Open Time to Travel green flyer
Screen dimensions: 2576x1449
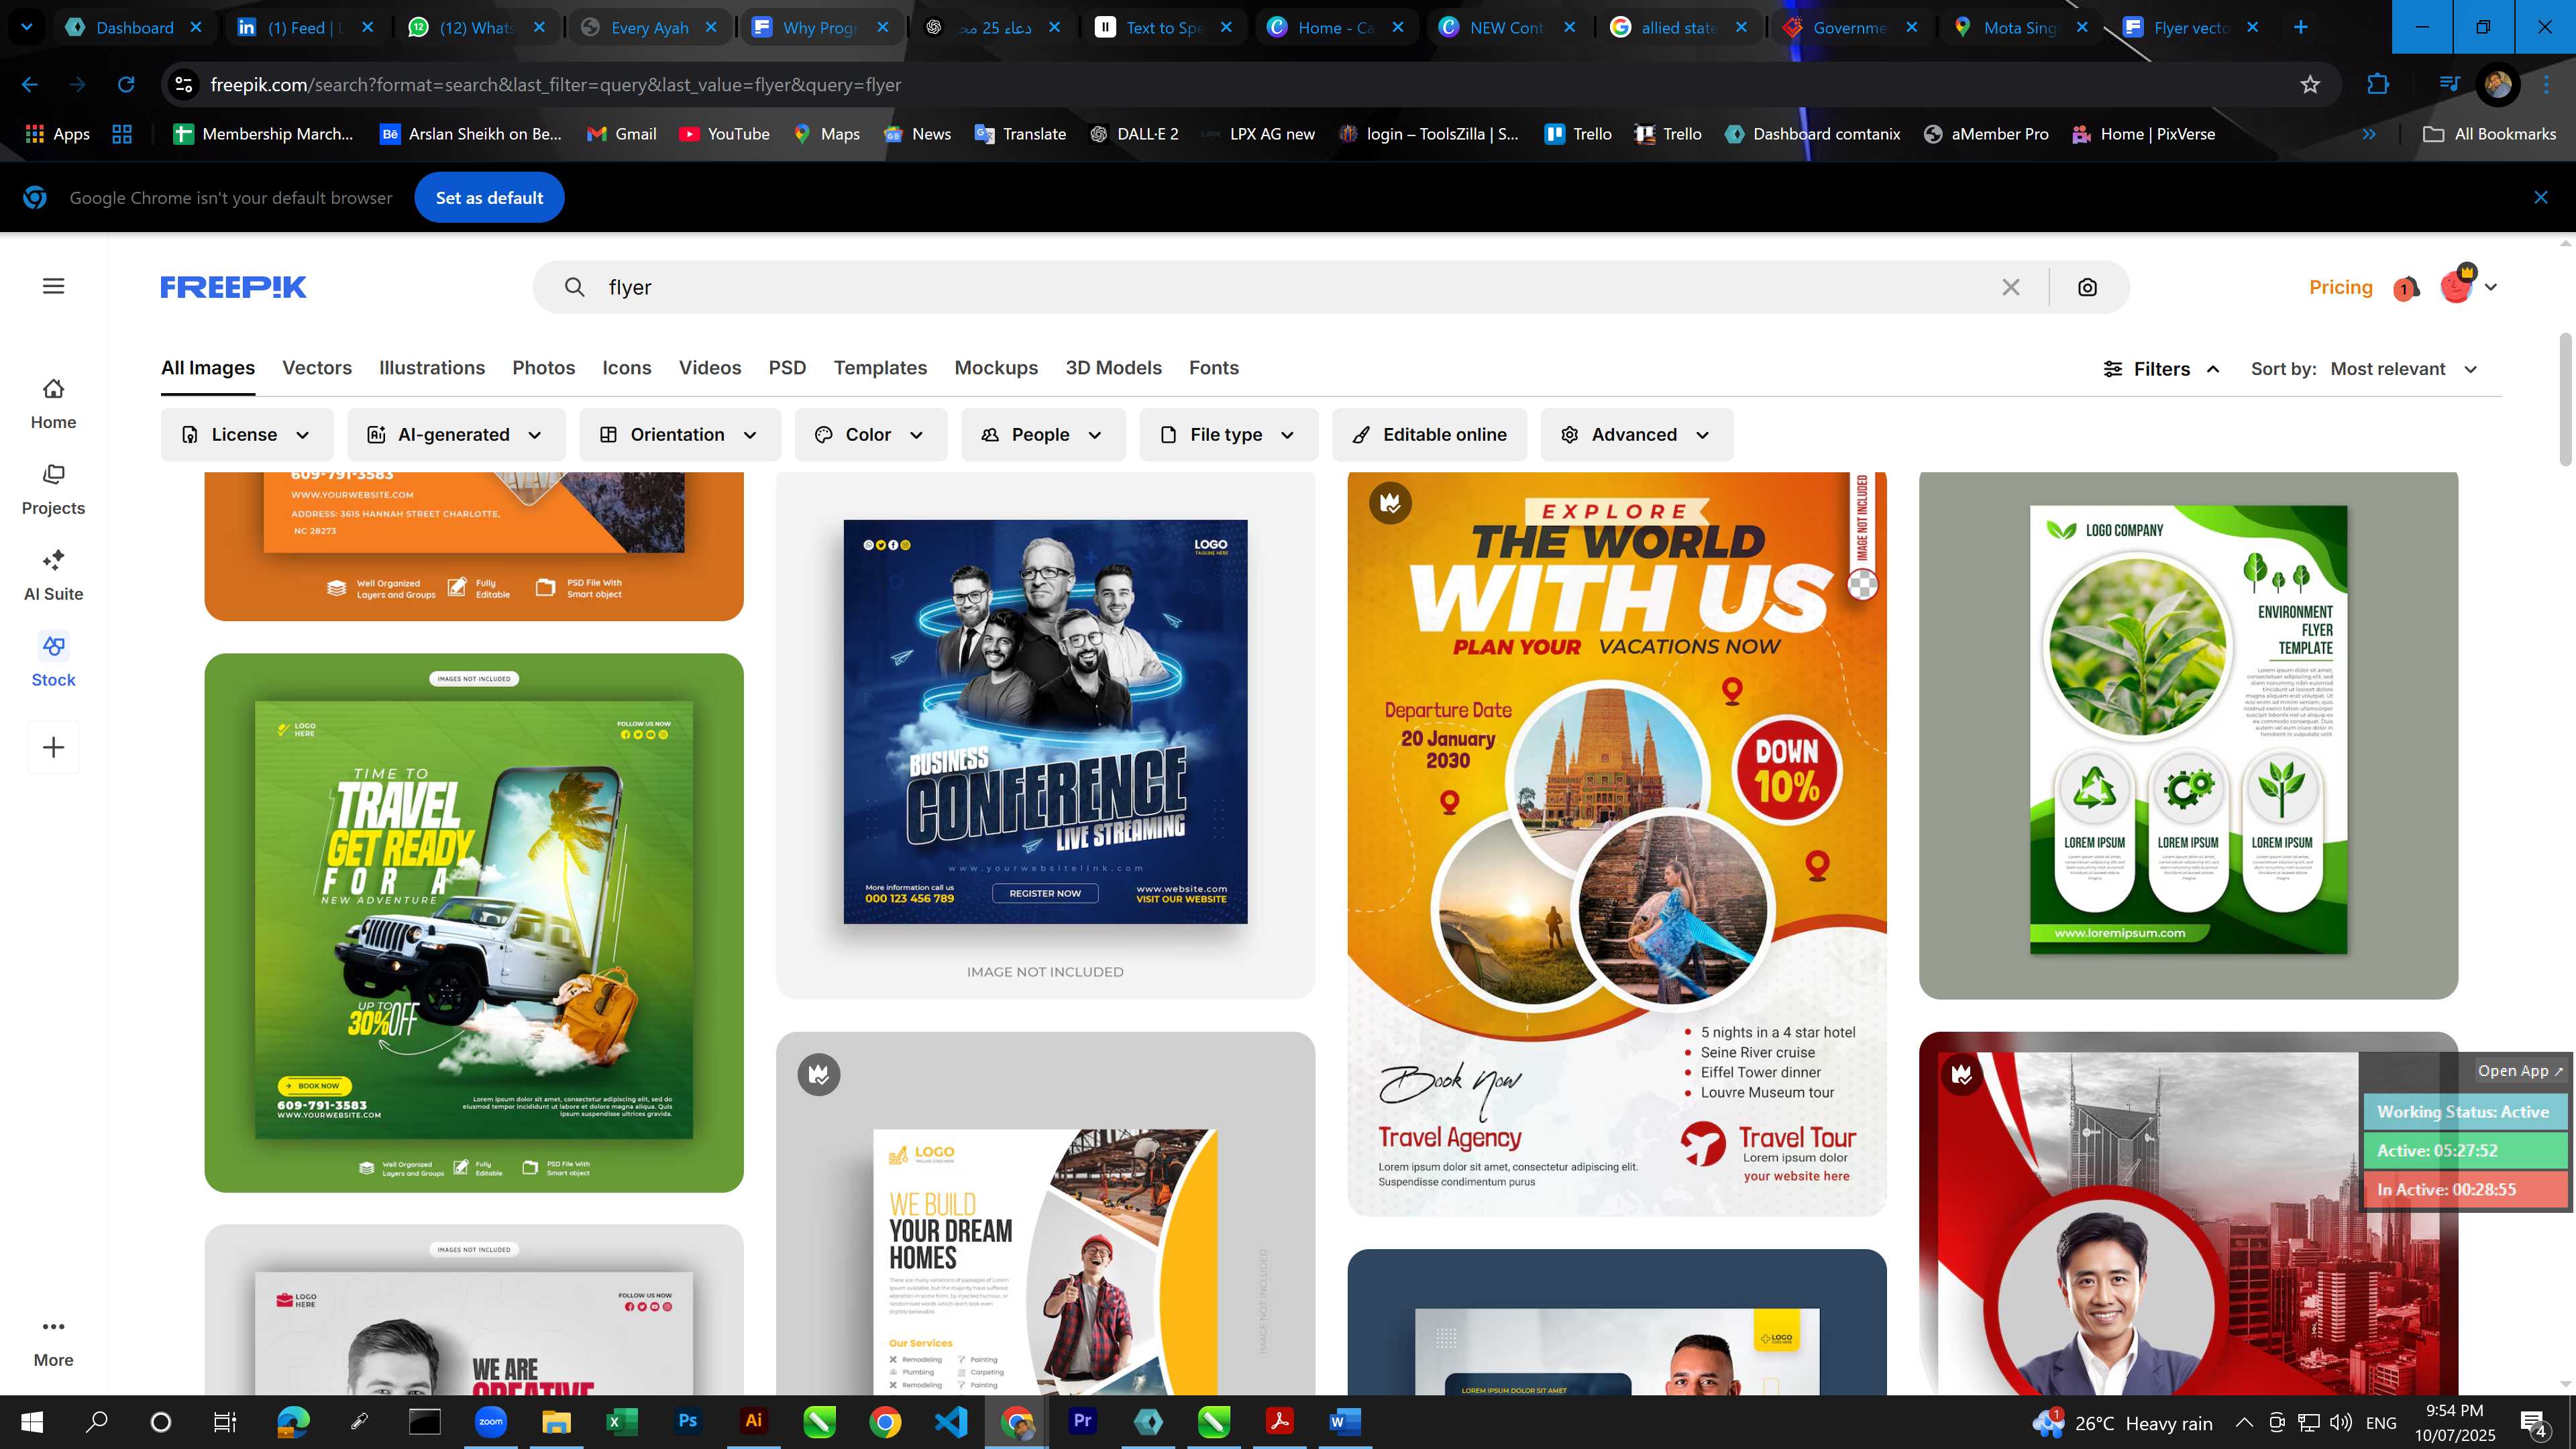pos(474,922)
